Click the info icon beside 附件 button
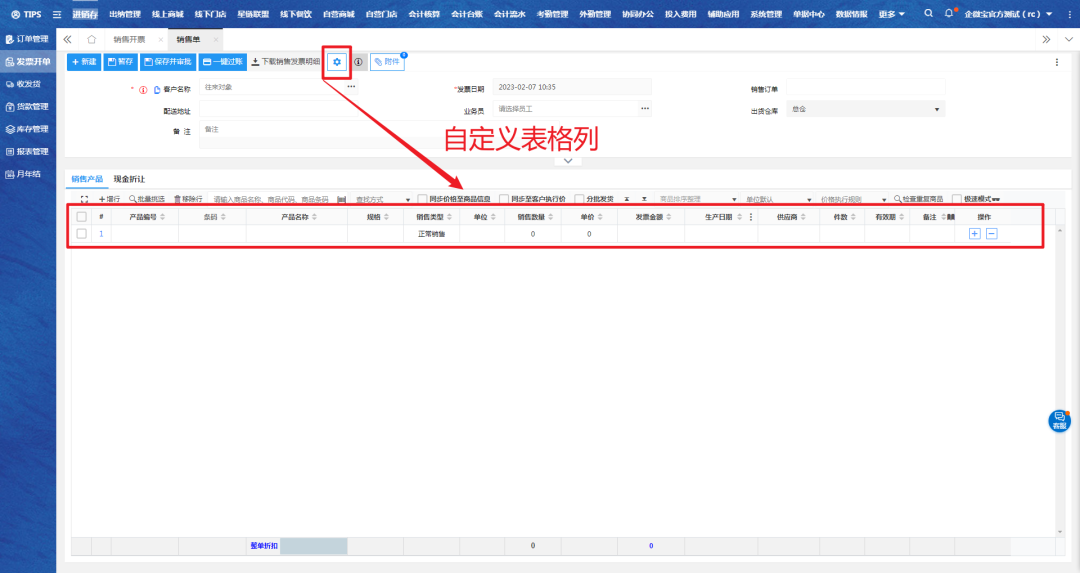 click(x=358, y=62)
